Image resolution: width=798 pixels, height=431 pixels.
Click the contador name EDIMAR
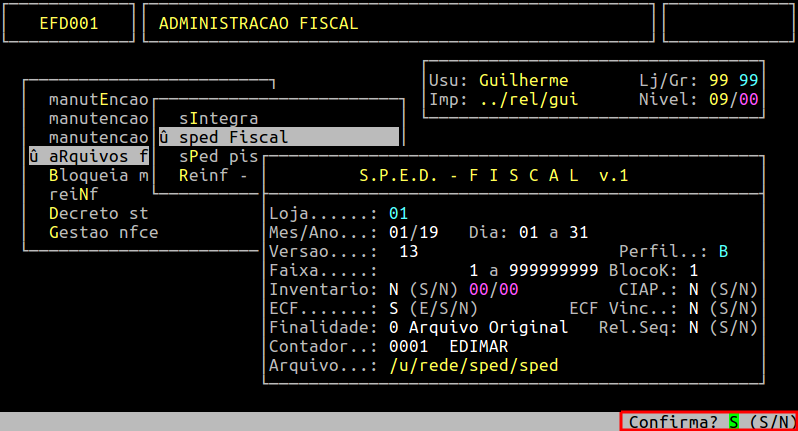tap(478, 347)
